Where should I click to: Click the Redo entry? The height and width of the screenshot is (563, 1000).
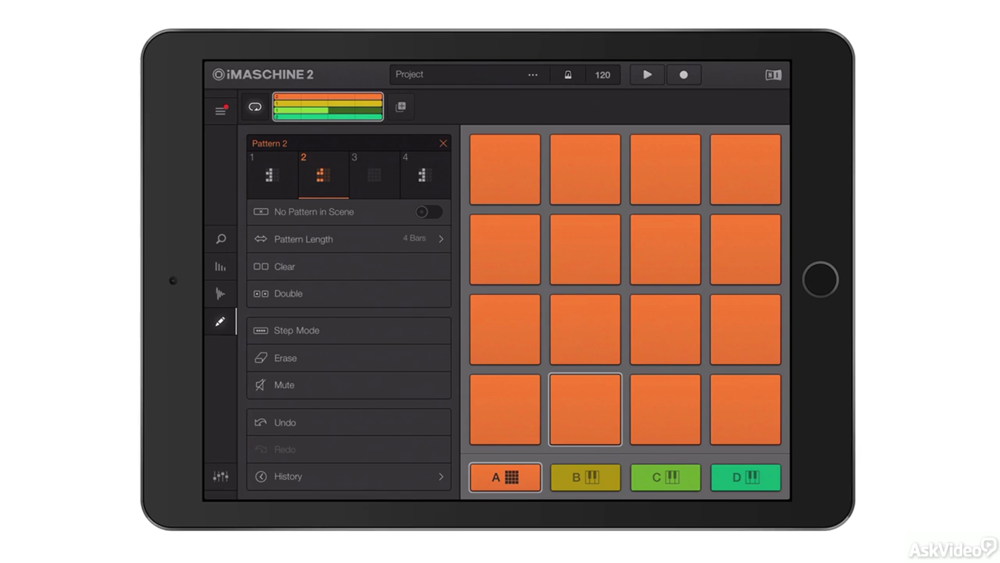coord(349,450)
